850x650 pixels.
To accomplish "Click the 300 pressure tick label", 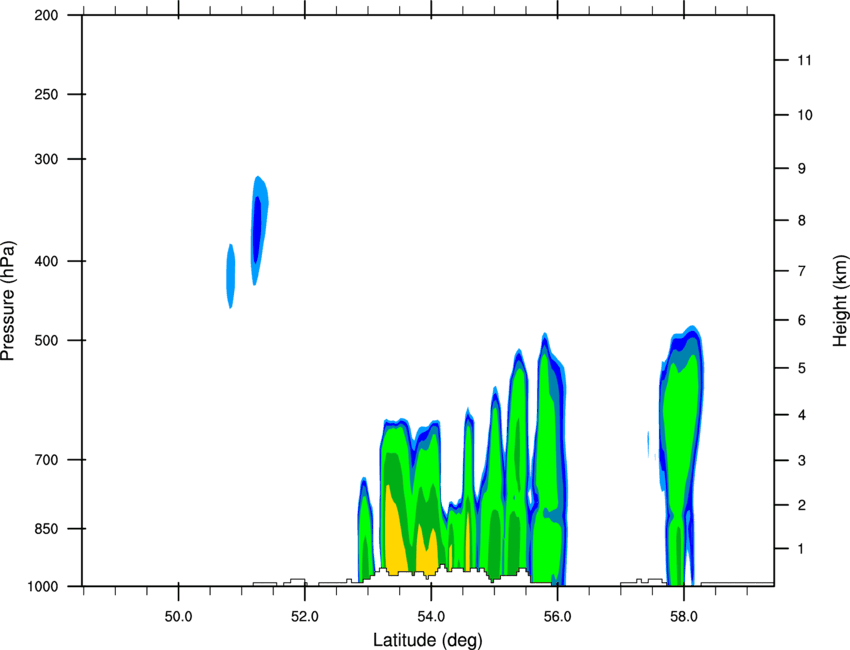I will point(46,159).
